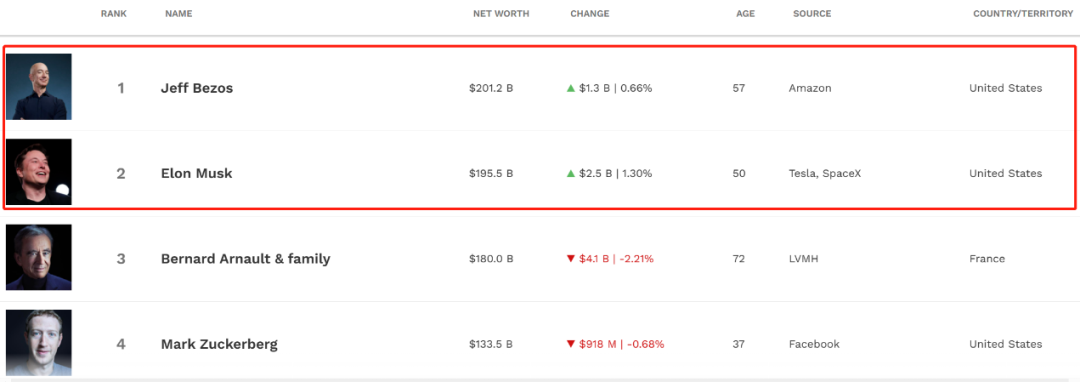Sort by CHANGE column header
The height and width of the screenshot is (382, 1080).
click(590, 14)
